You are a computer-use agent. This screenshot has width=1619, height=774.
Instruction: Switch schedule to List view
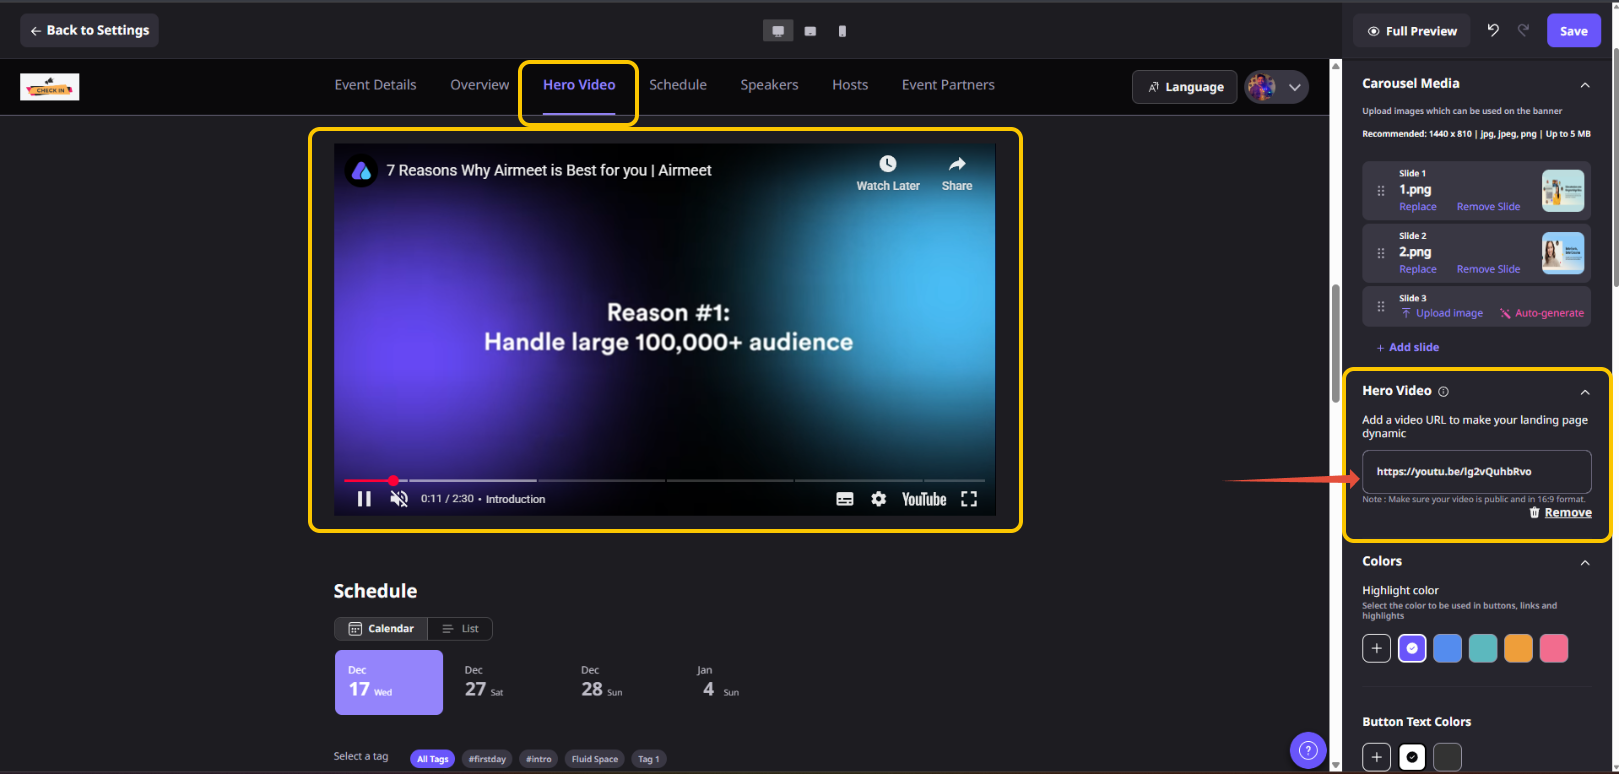coord(460,629)
